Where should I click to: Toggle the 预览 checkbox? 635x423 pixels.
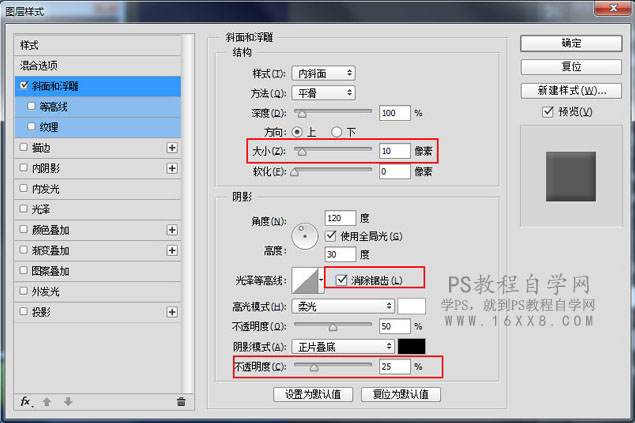click(x=548, y=112)
